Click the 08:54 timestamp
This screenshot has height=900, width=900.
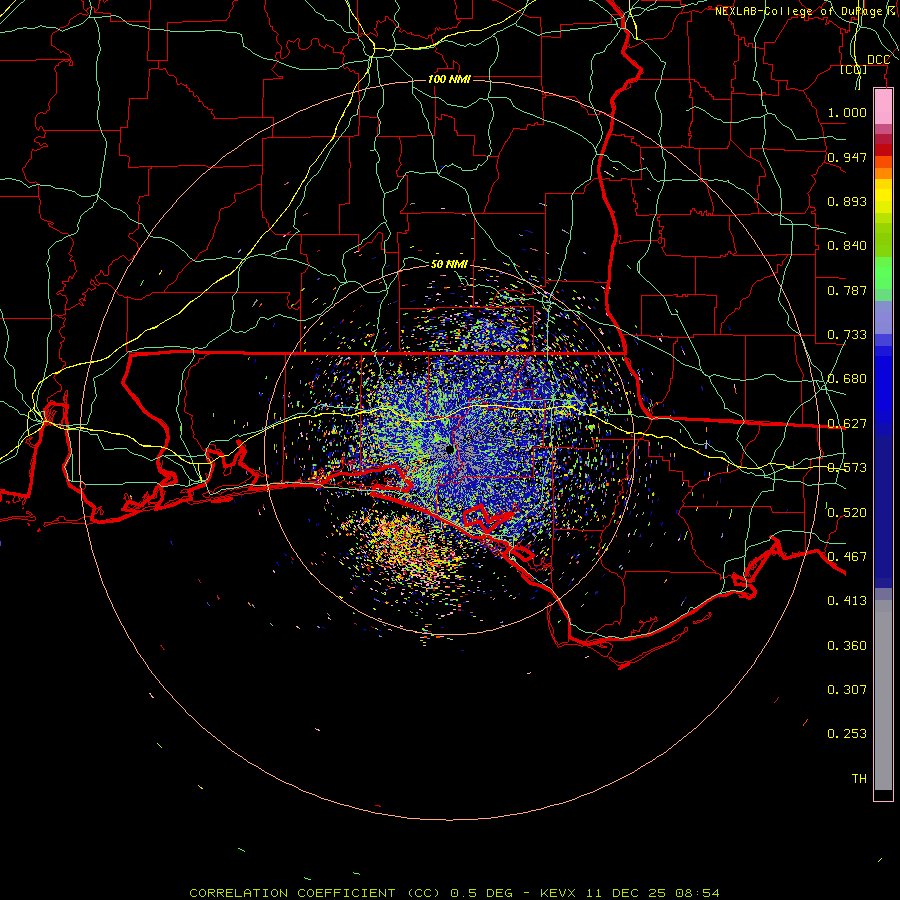click(696, 893)
